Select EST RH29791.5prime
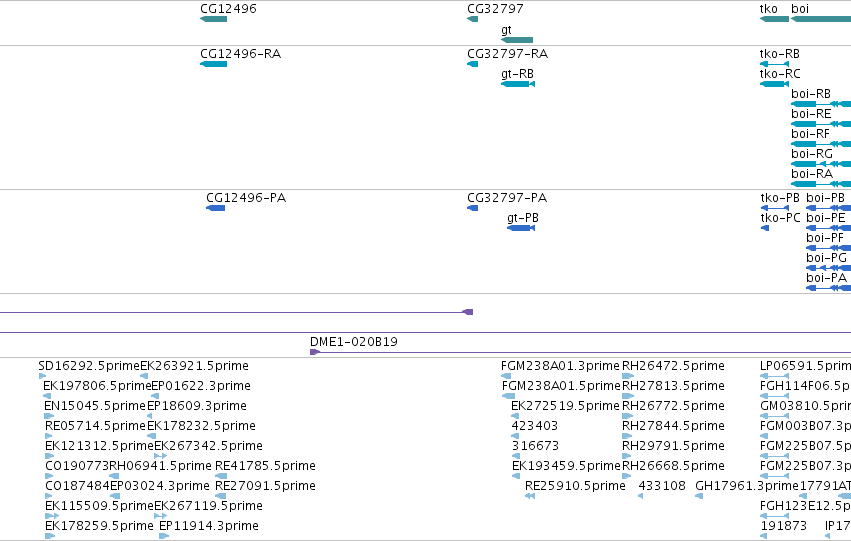This screenshot has height=541, width=851. point(673,447)
